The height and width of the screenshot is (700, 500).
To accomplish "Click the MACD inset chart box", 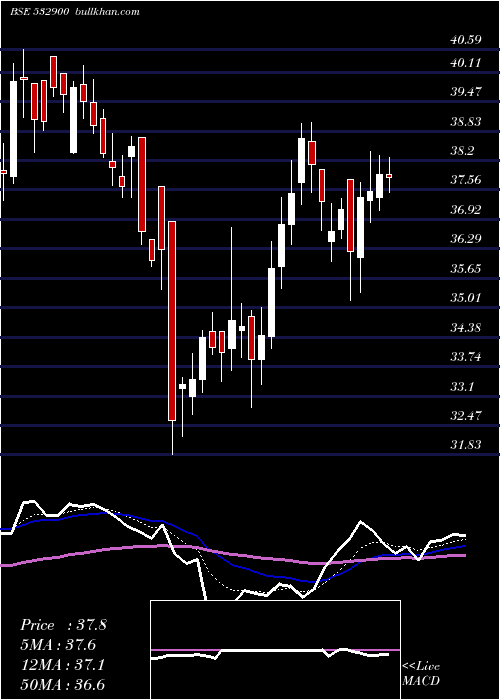I will coord(275,650).
